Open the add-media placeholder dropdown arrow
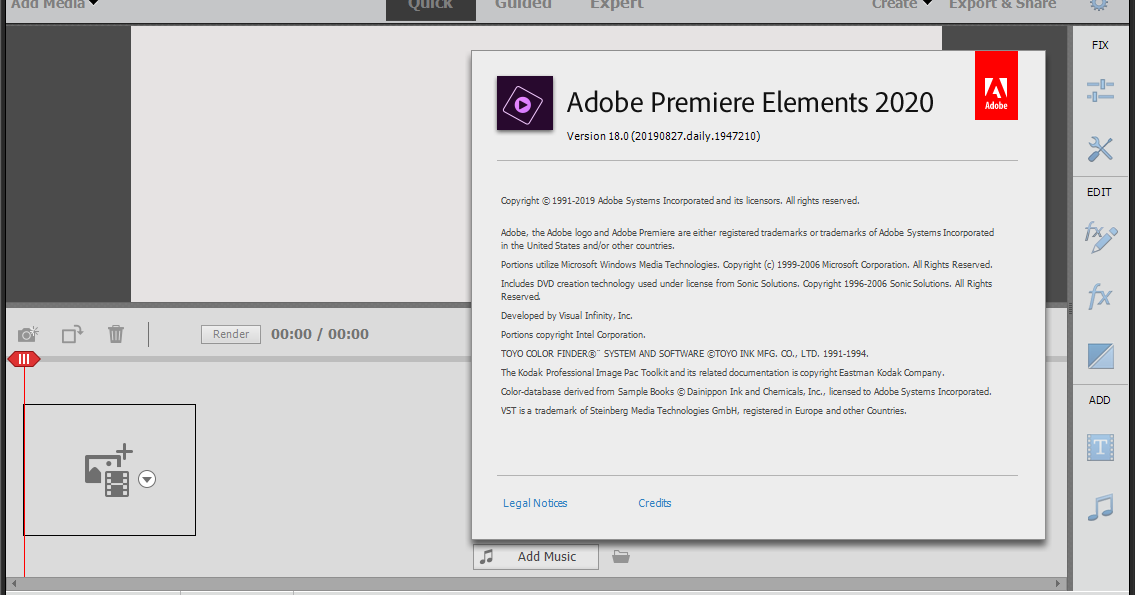1135x595 pixels. (147, 479)
